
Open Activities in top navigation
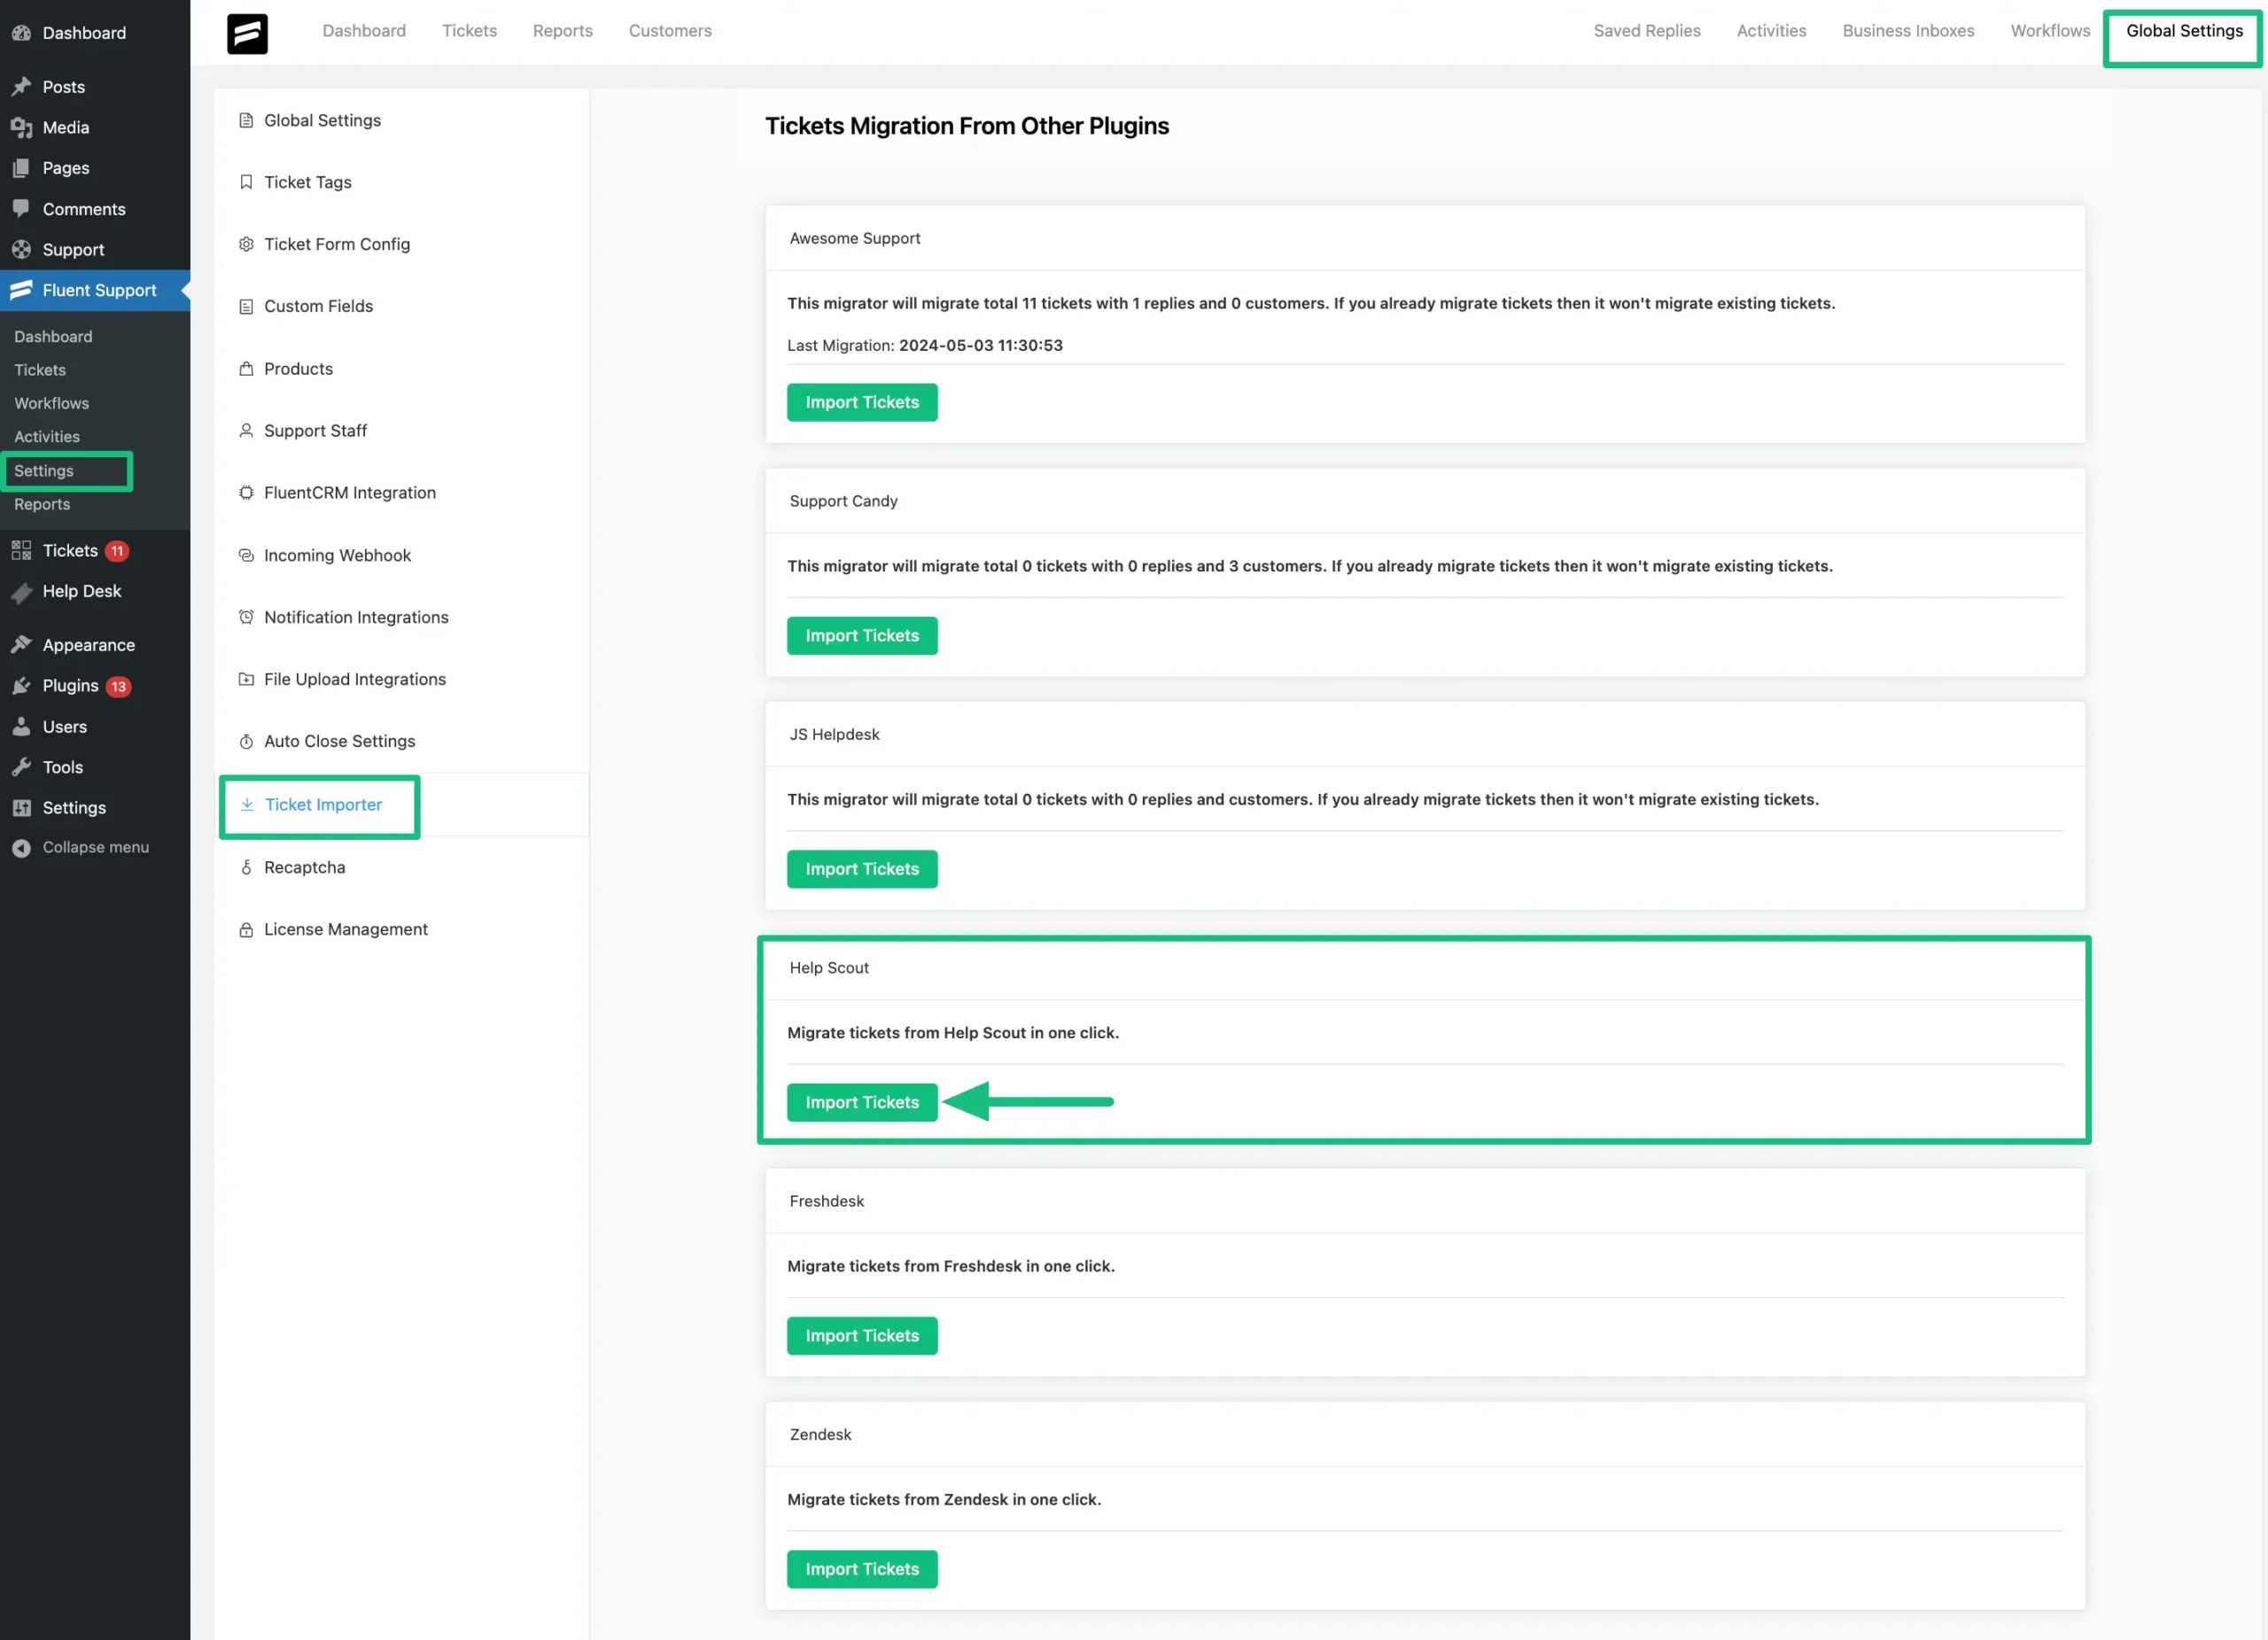pos(1771,31)
